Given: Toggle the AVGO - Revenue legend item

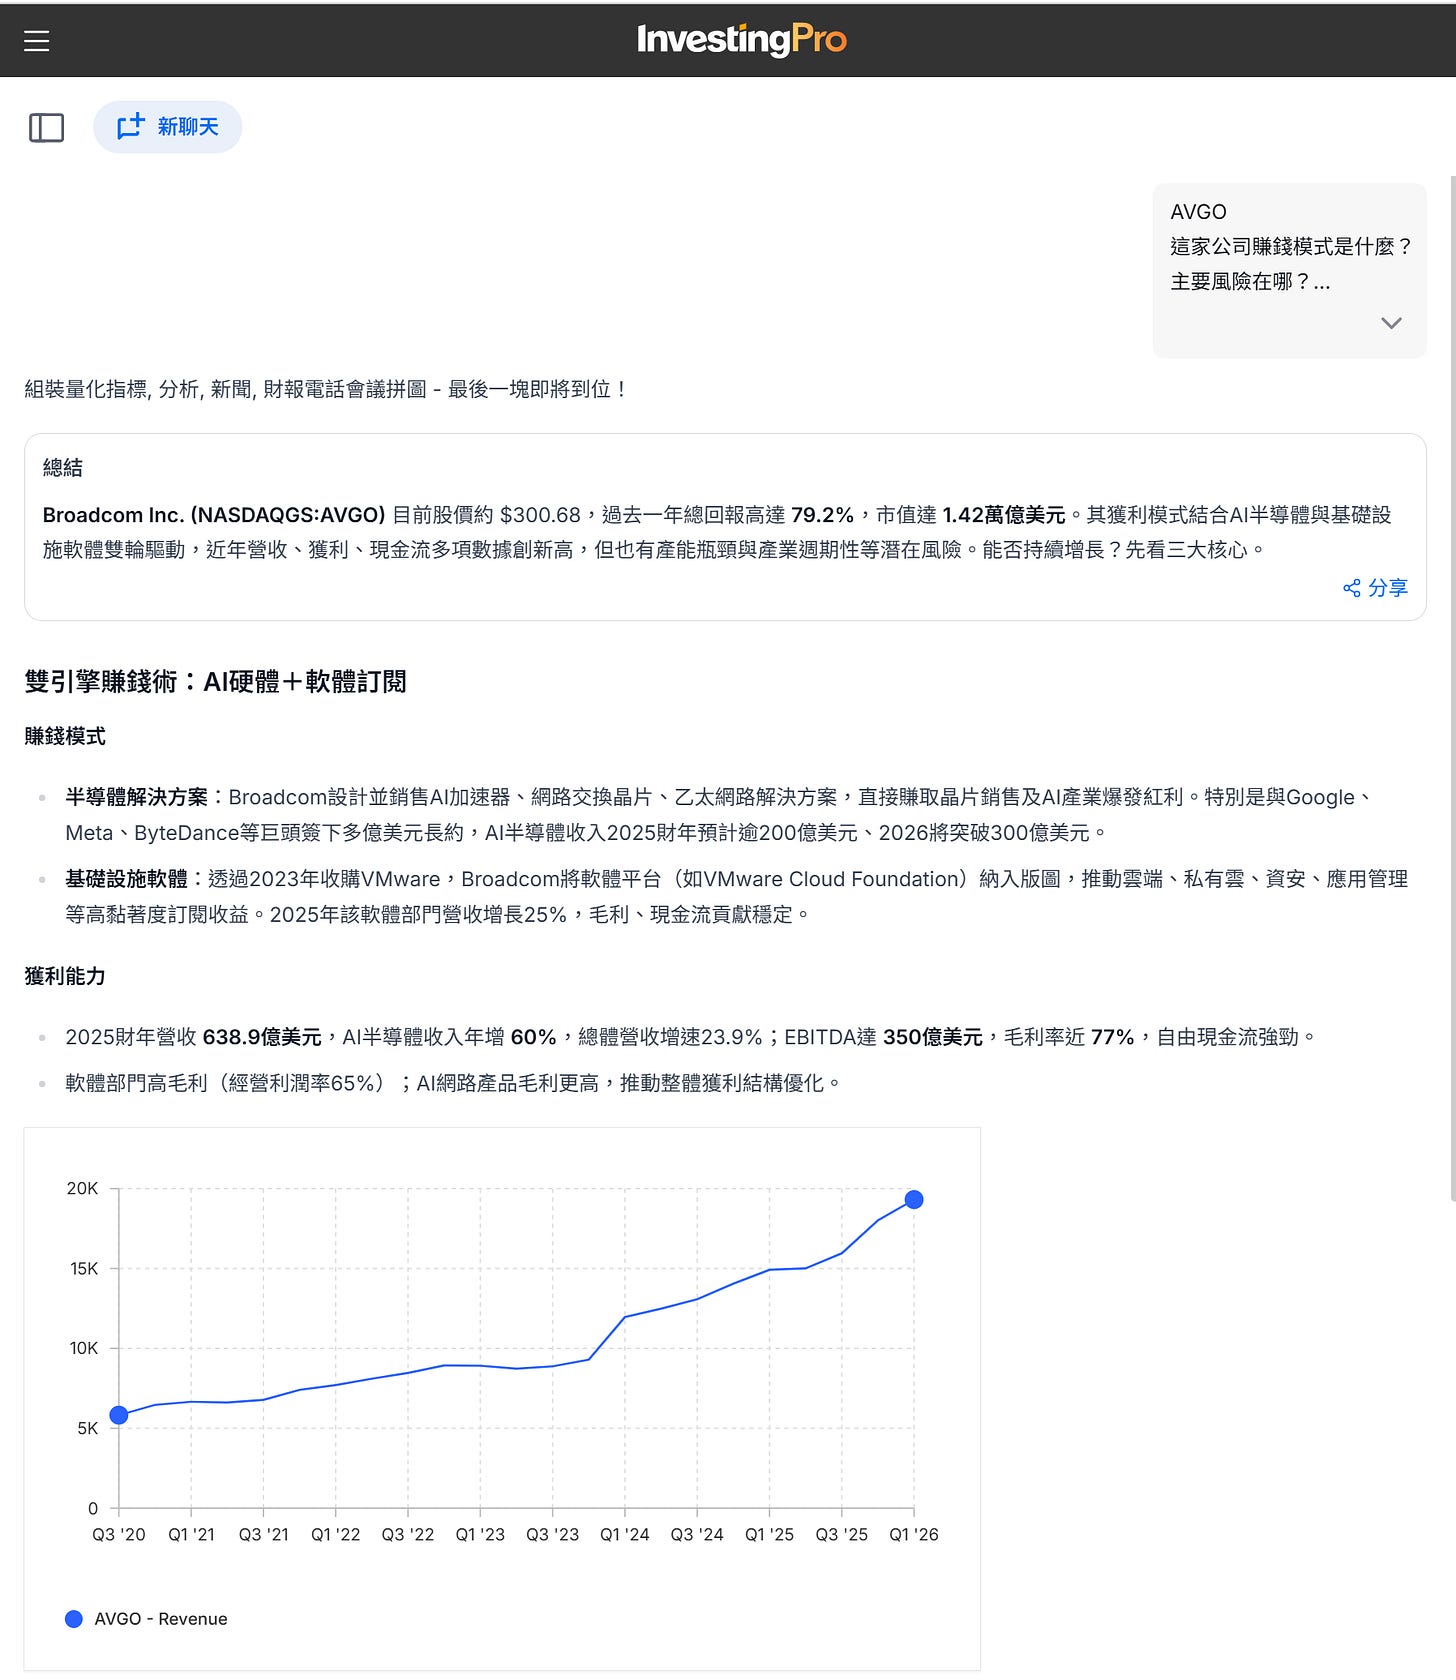Looking at the screenshot, I should tap(146, 1619).
